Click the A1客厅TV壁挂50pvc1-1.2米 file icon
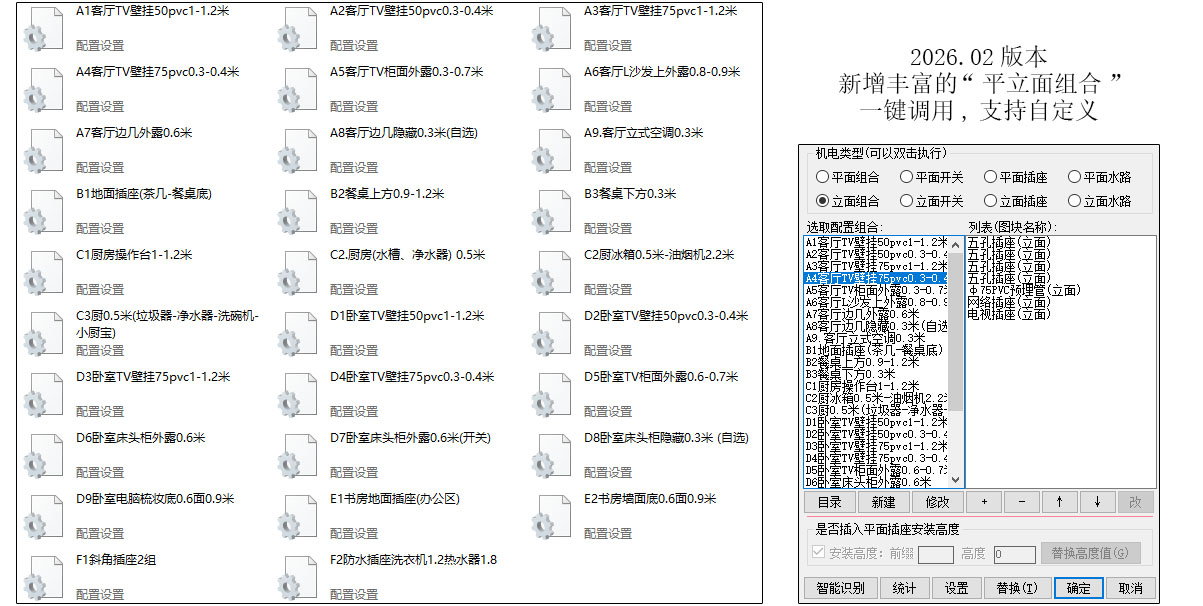The height and width of the screenshot is (606, 1203). [44, 28]
